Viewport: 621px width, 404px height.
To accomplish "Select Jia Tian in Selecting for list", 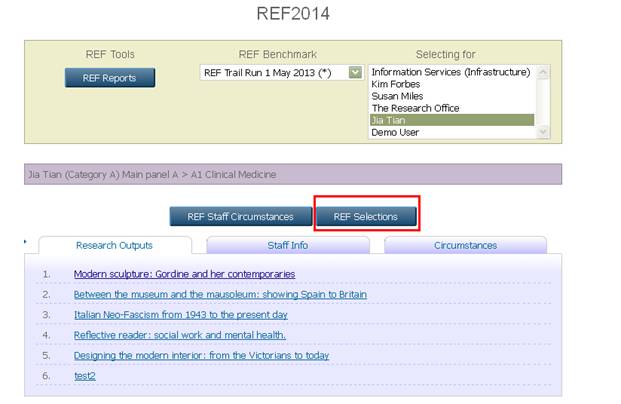I will pyautogui.click(x=452, y=120).
